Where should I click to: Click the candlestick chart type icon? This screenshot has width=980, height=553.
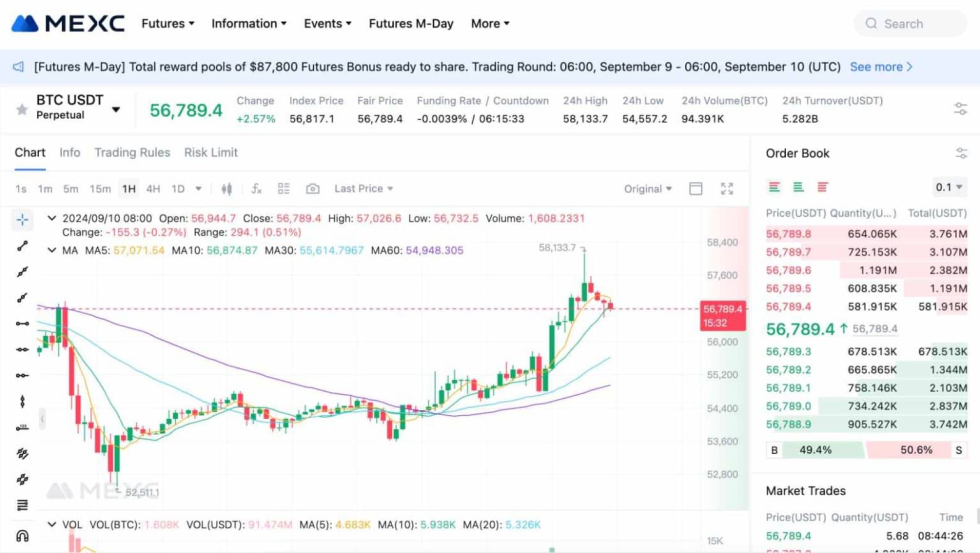227,189
